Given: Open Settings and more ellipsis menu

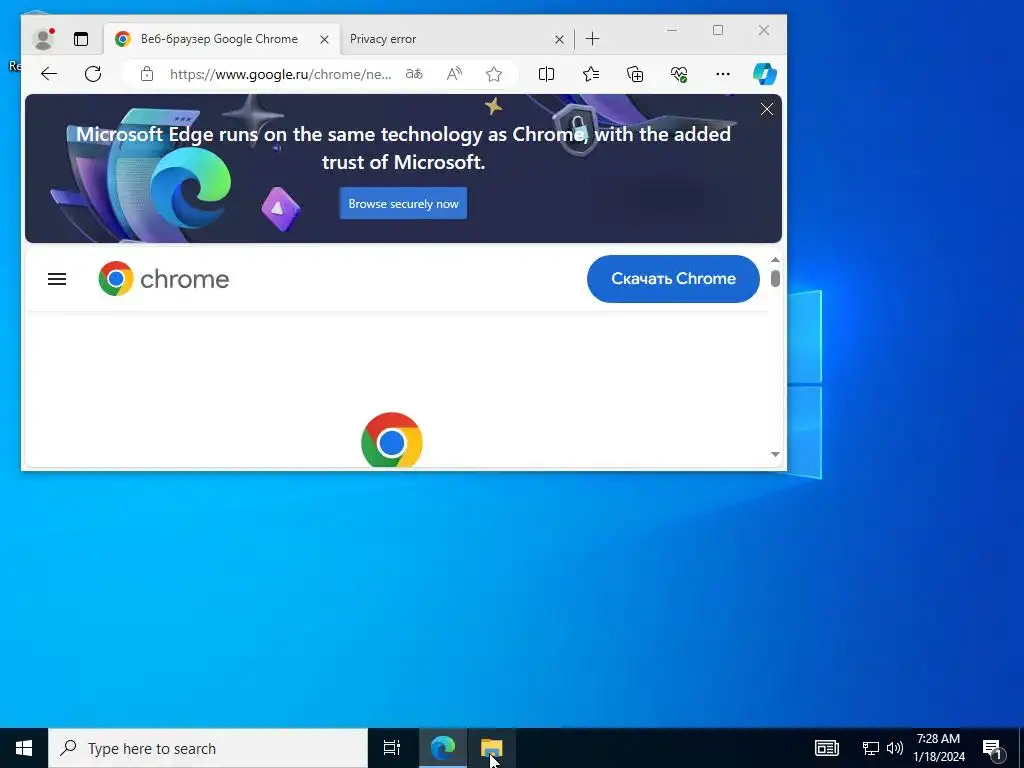Looking at the screenshot, I should pyautogui.click(x=723, y=74).
